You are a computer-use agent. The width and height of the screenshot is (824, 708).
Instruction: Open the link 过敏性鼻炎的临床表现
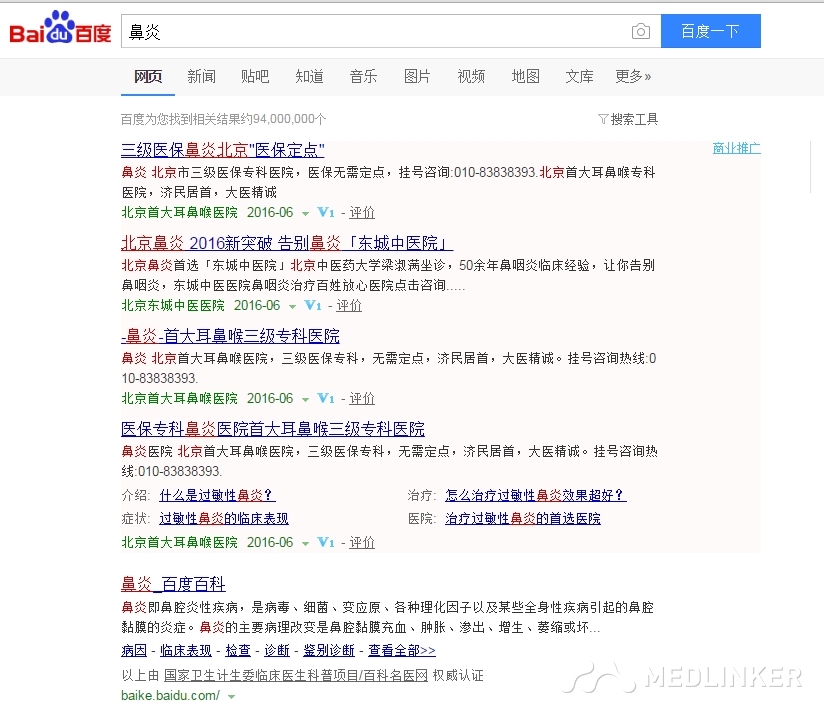click(224, 519)
